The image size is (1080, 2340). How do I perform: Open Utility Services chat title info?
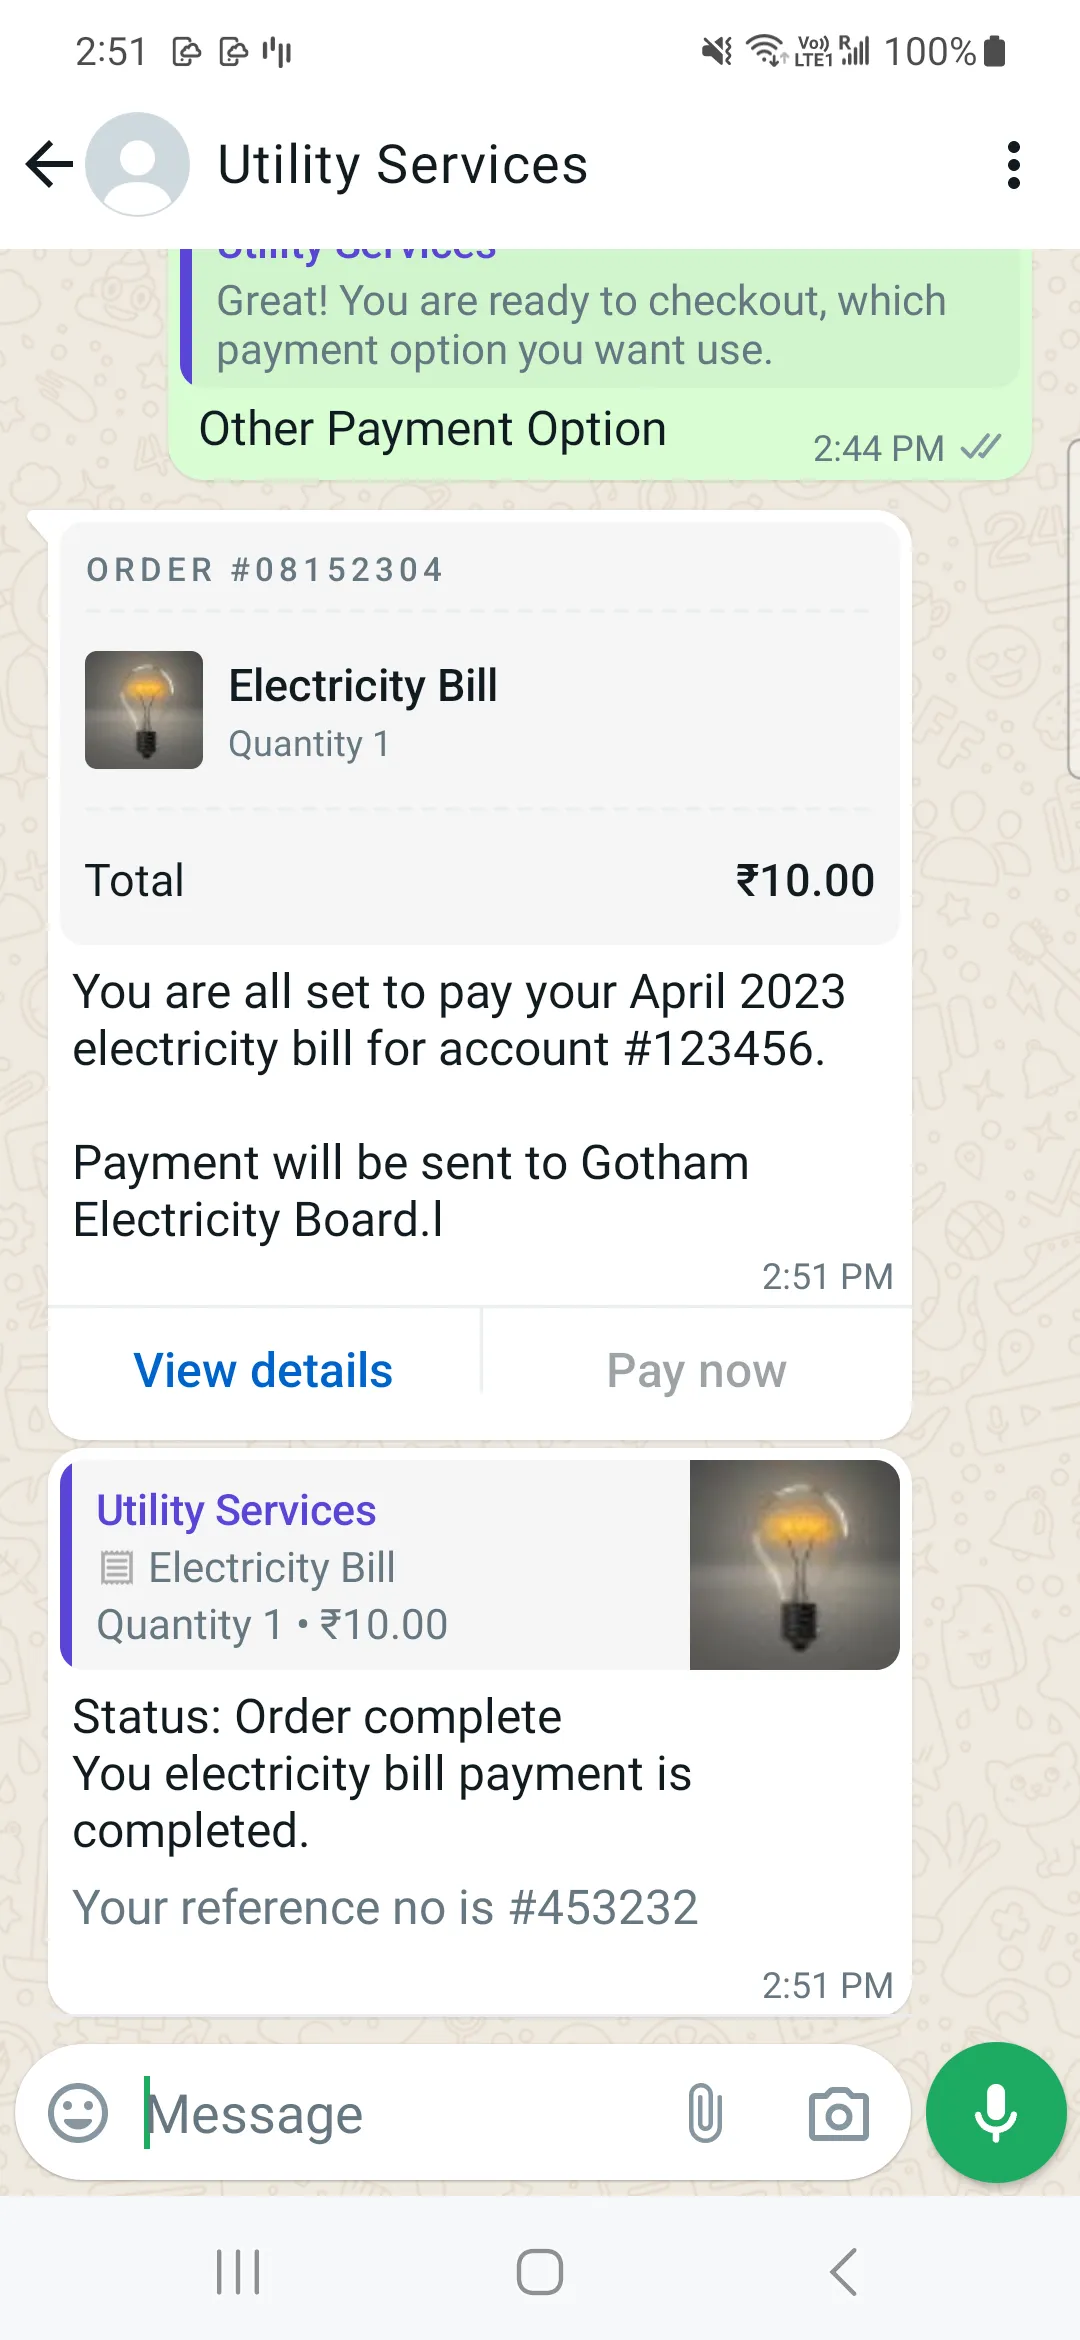pos(402,165)
